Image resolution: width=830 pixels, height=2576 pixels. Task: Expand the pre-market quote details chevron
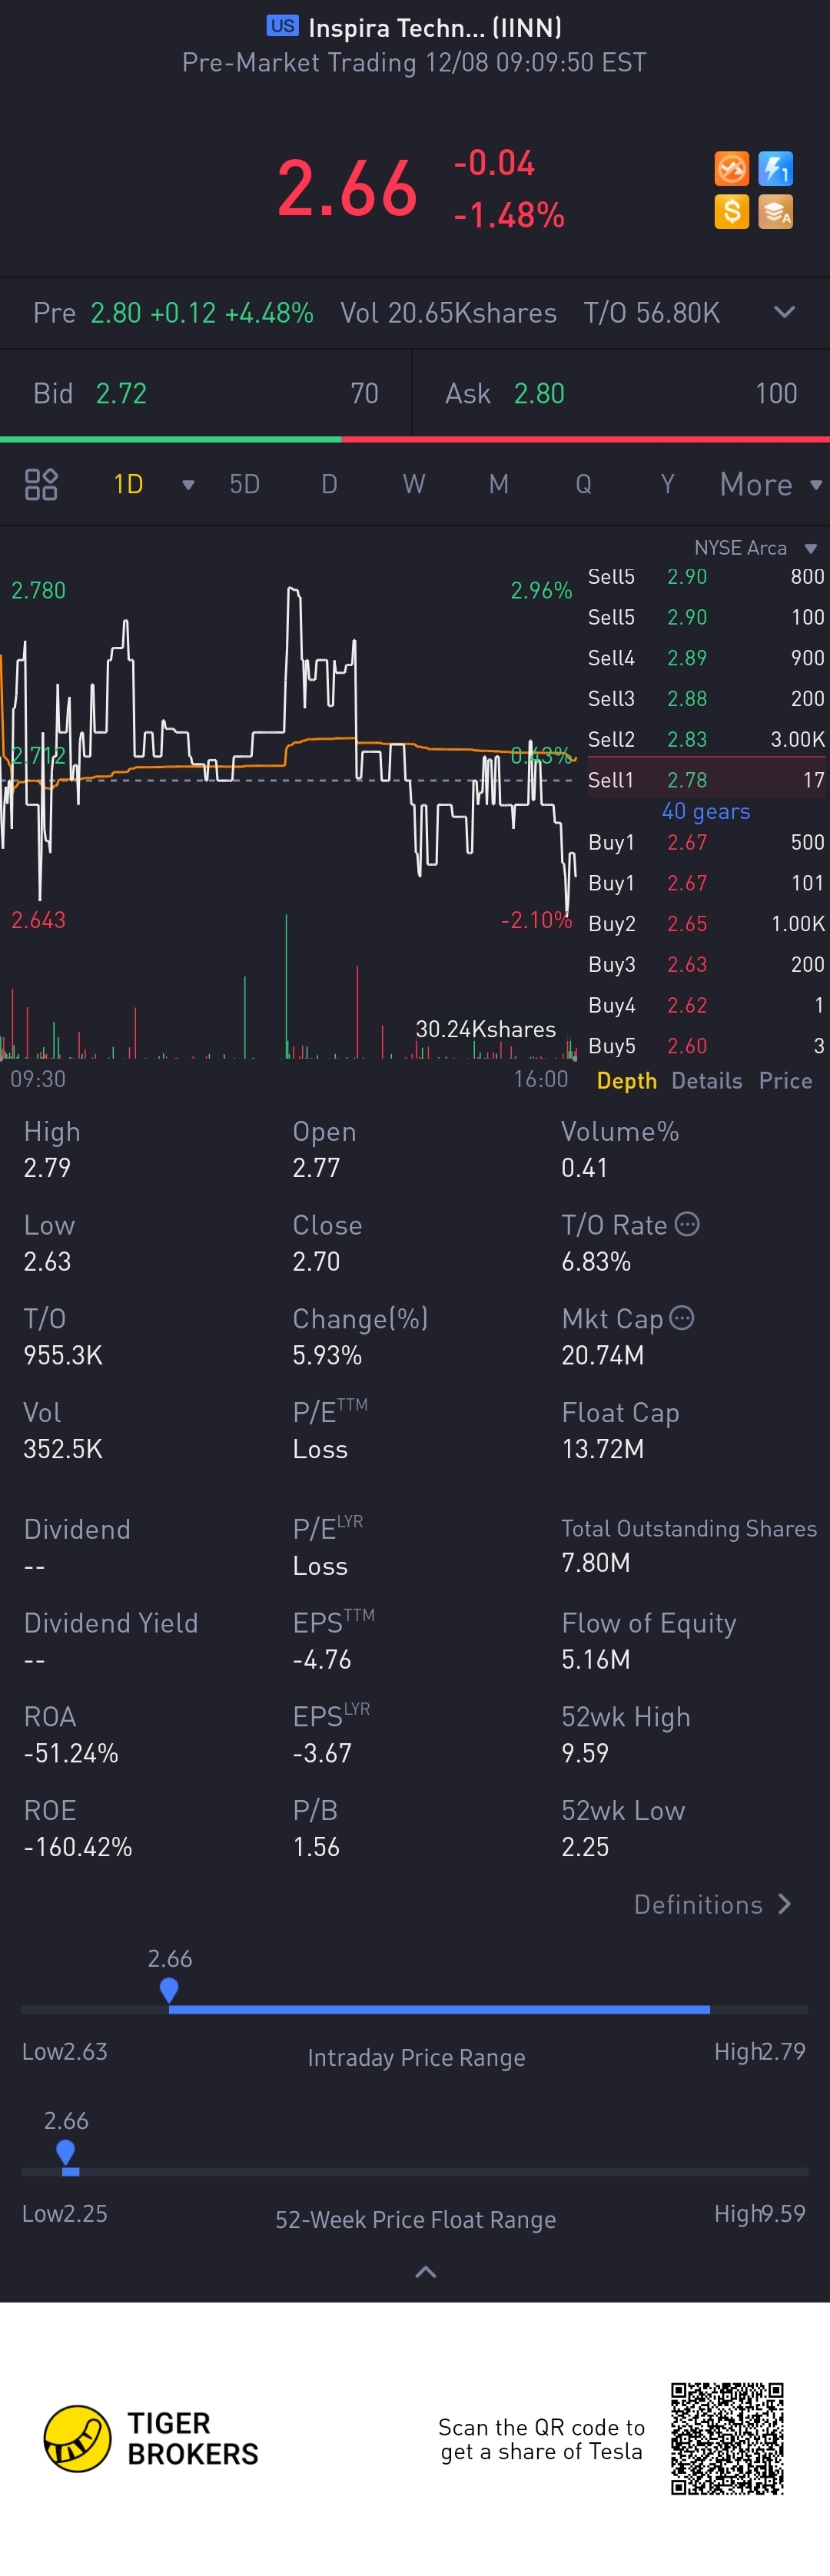pyautogui.click(x=785, y=312)
